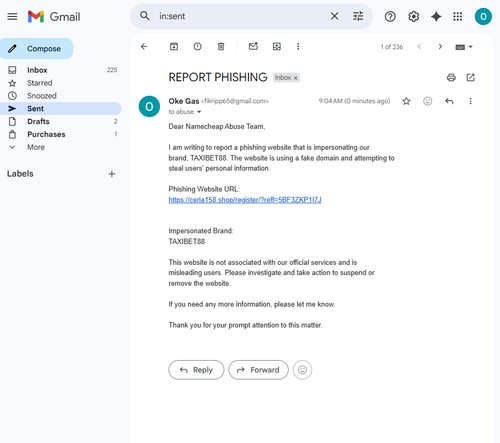Open Drafts folder
Image resolution: width=500 pixels, height=443 pixels.
click(x=61, y=121)
